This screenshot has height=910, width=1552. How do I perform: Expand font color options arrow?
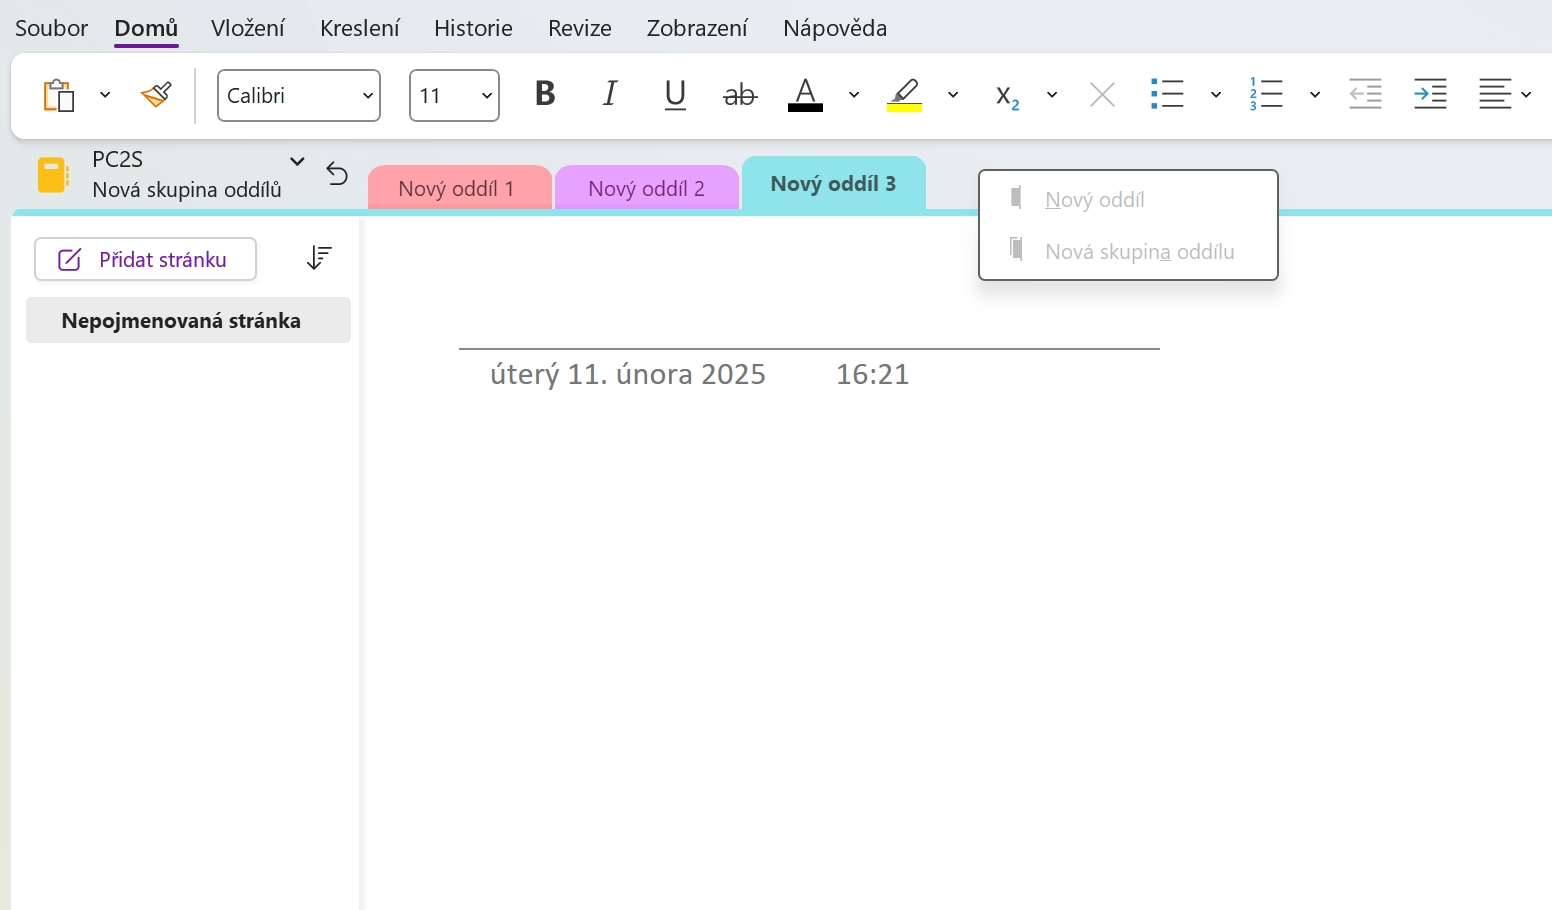pyautogui.click(x=854, y=95)
